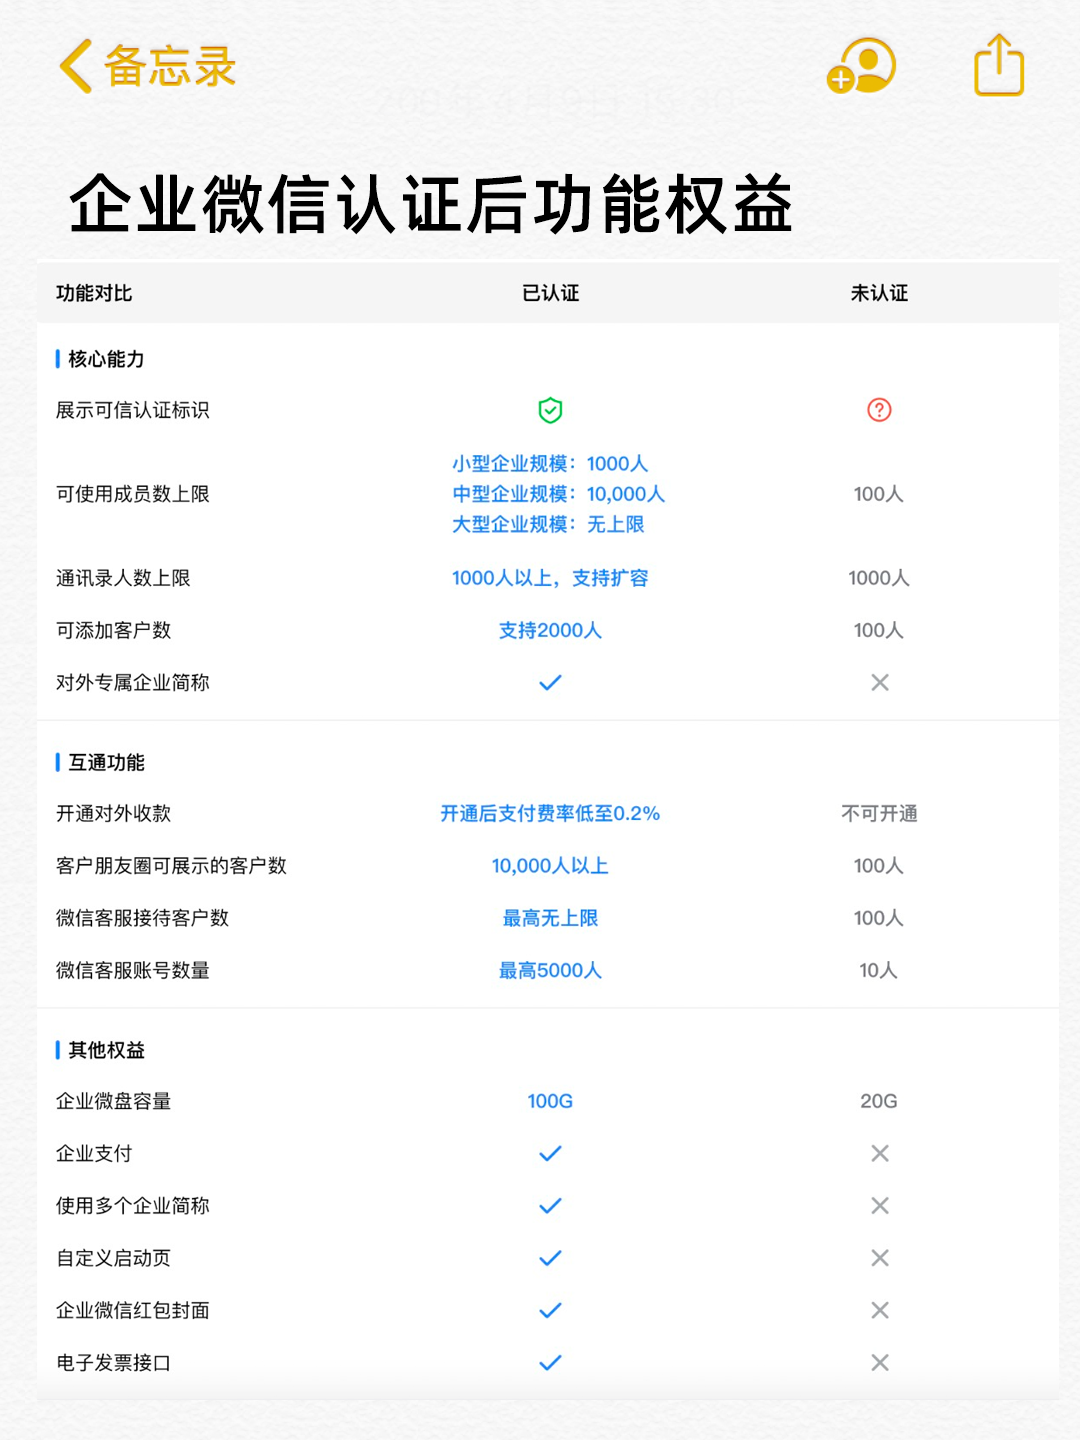Tap the X mark beside 企业微信红包封面

(878, 1309)
